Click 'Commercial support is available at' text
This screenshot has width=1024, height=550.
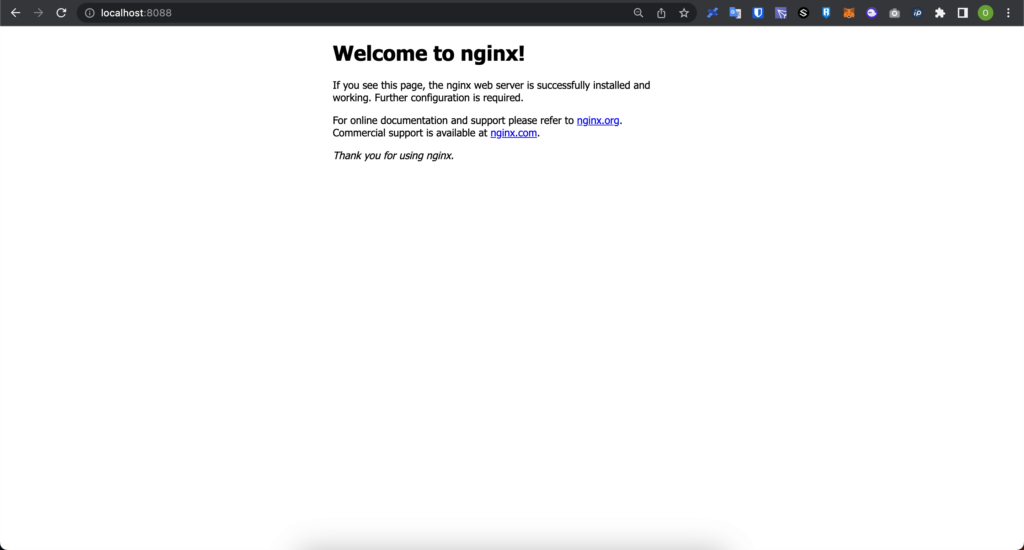coord(410,133)
